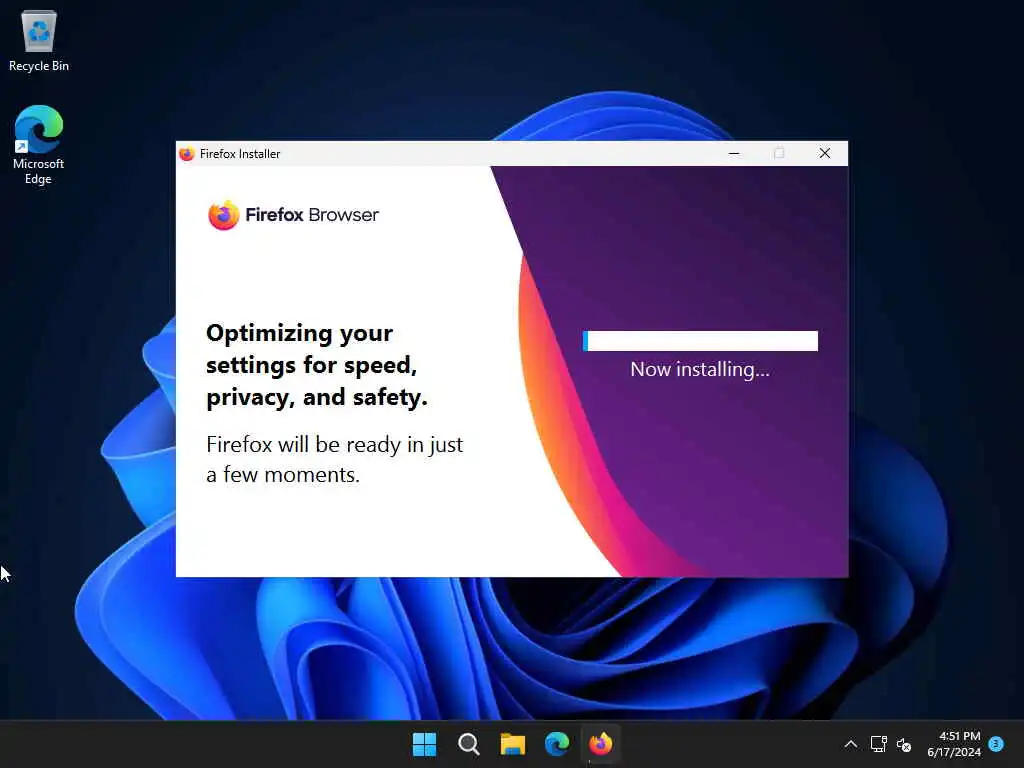The height and width of the screenshot is (768, 1024).
Task: Click the 6/17/2024 date in the tray
Action: 953,752
